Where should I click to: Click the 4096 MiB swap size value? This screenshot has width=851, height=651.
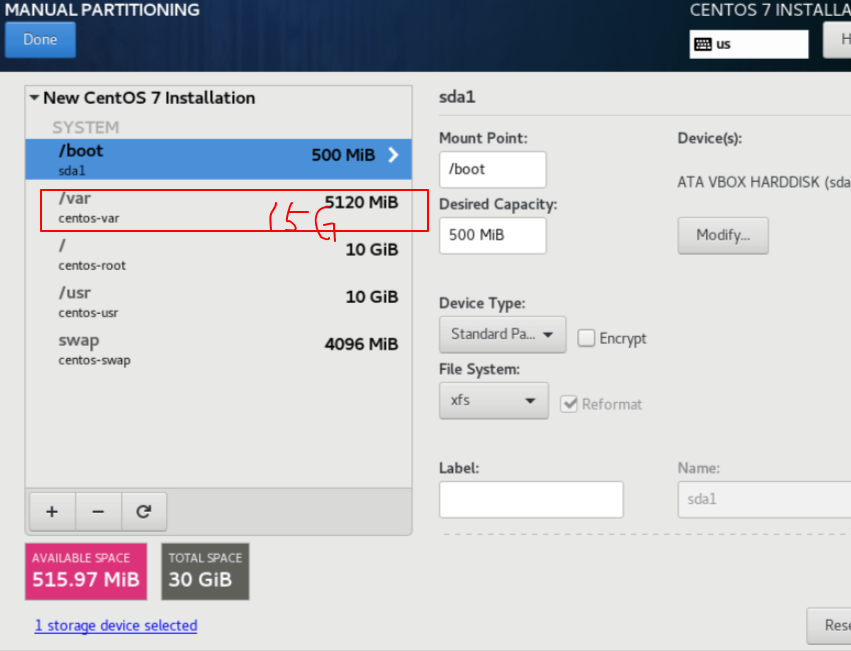pyautogui.click(x=361, y=344)
